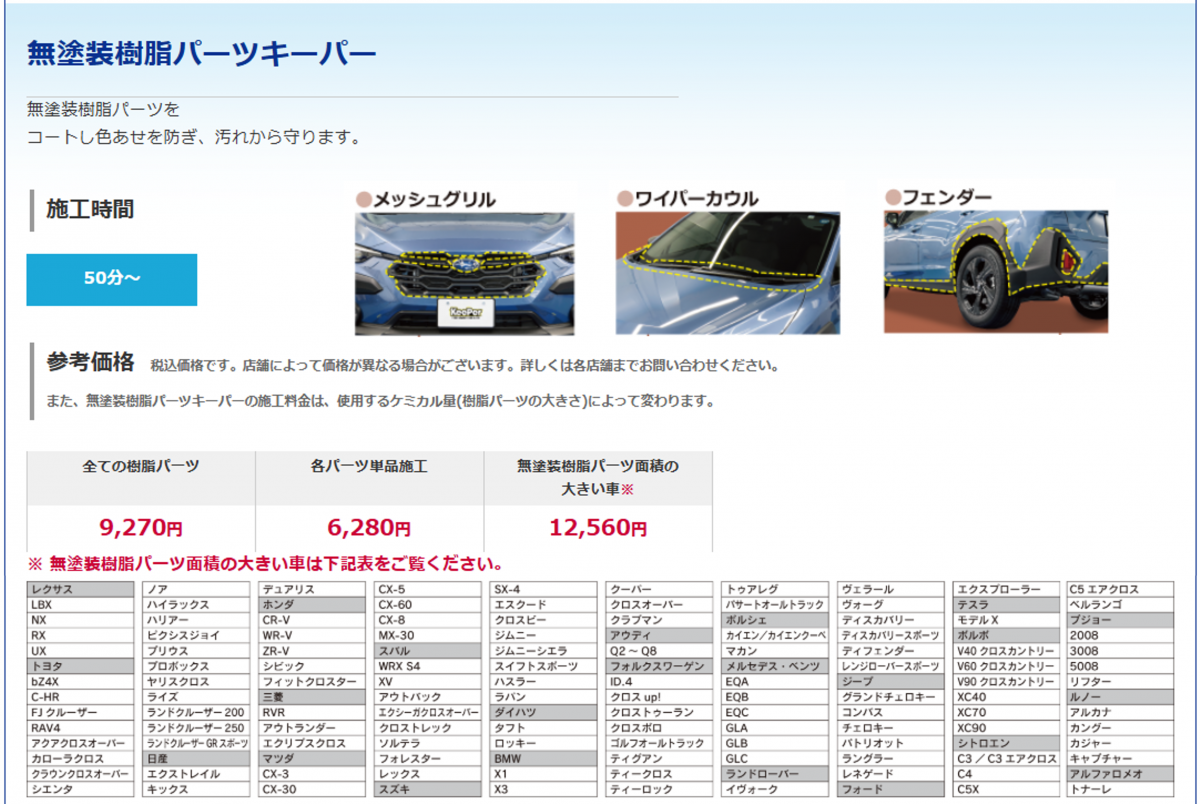Select the トヨタ brand header cell
The height and width of the screenshot is (804, 1200).
80,666
